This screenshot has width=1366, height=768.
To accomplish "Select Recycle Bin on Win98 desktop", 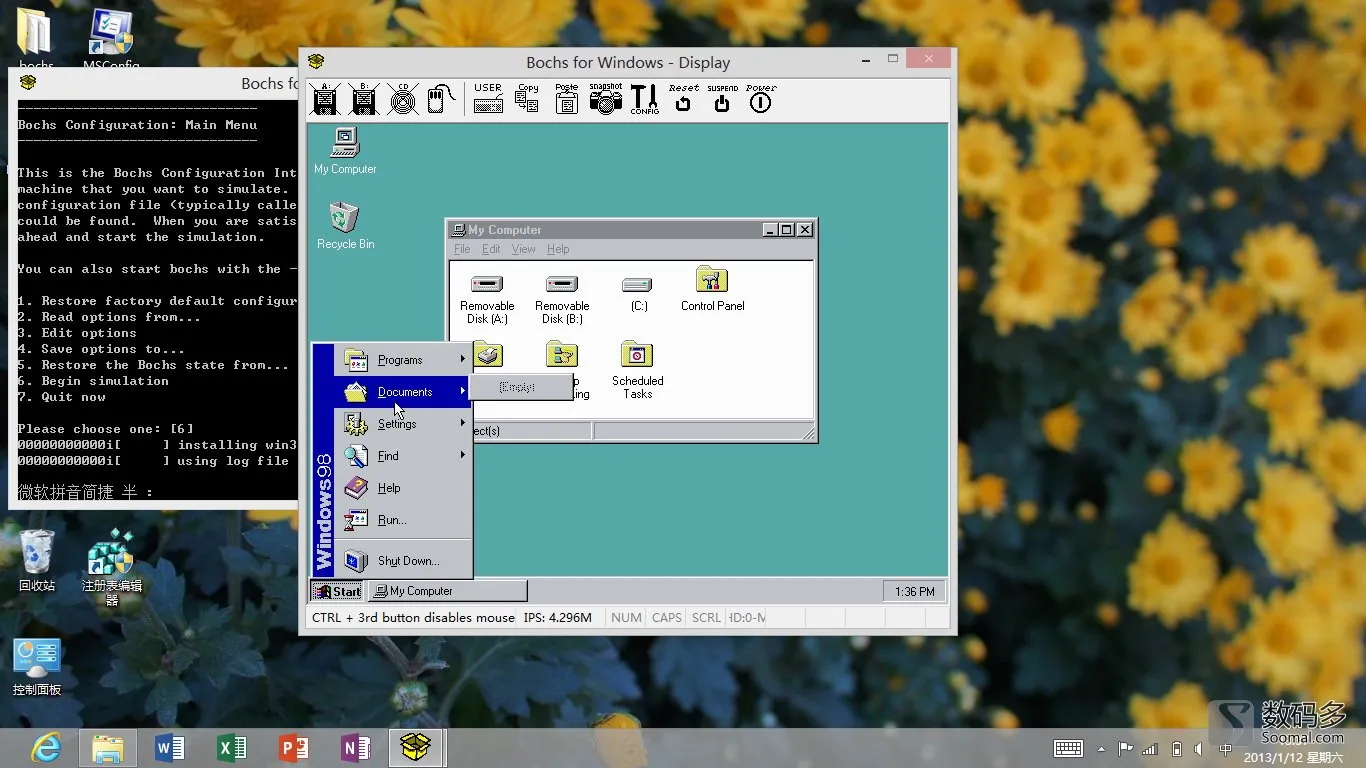I will tap(345, 225).
